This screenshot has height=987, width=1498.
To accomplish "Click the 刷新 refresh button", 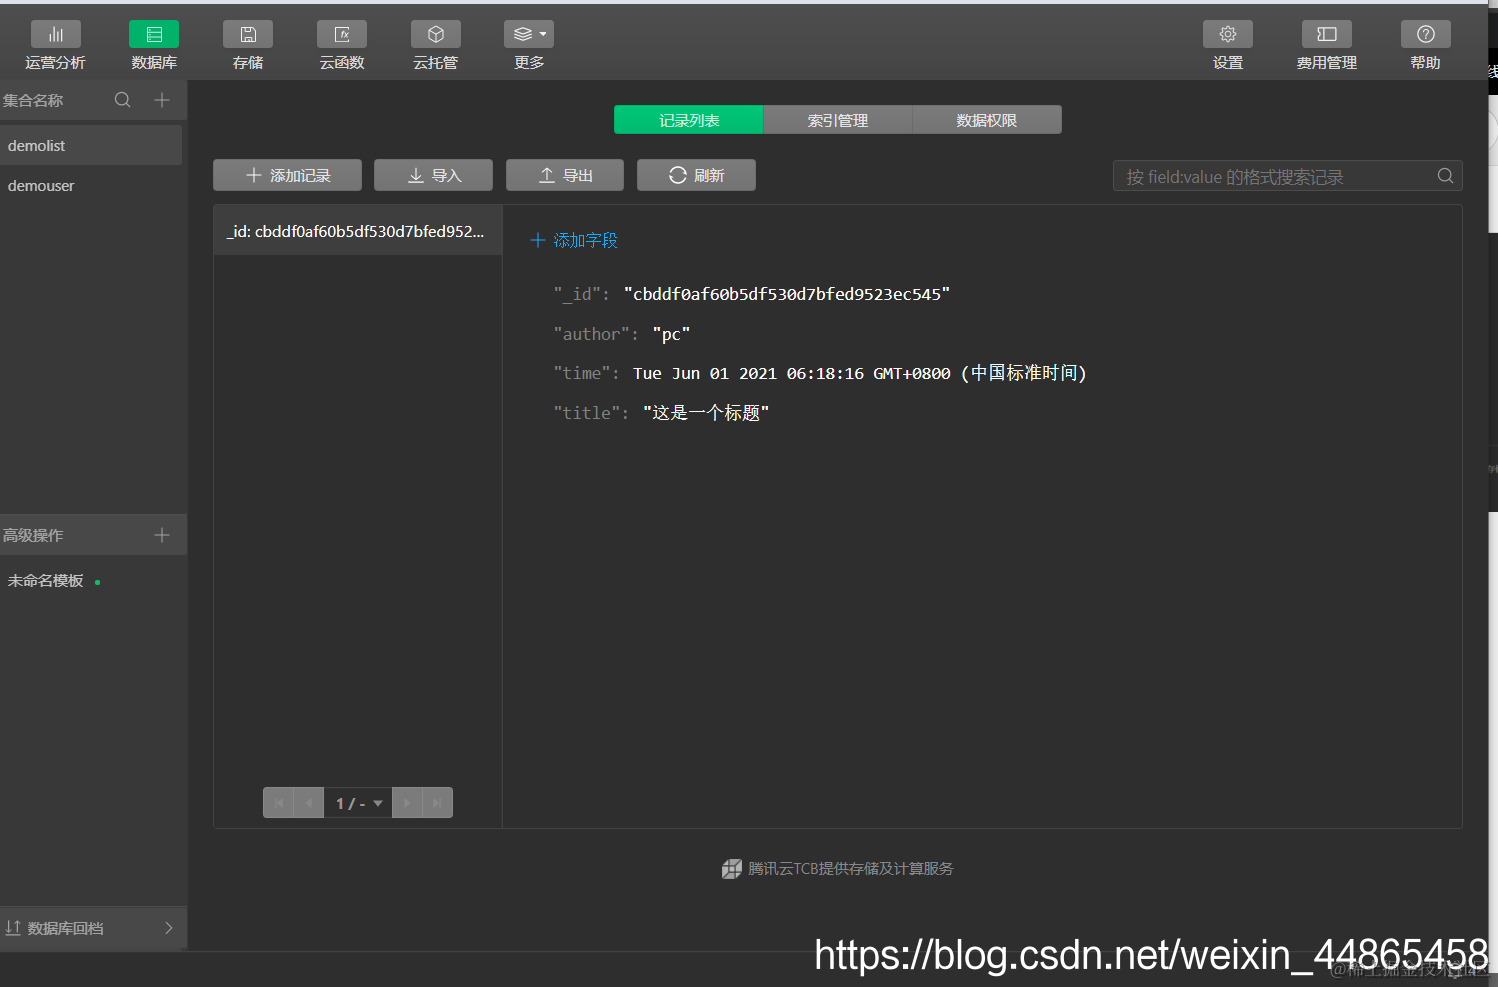I will [696, 175].
